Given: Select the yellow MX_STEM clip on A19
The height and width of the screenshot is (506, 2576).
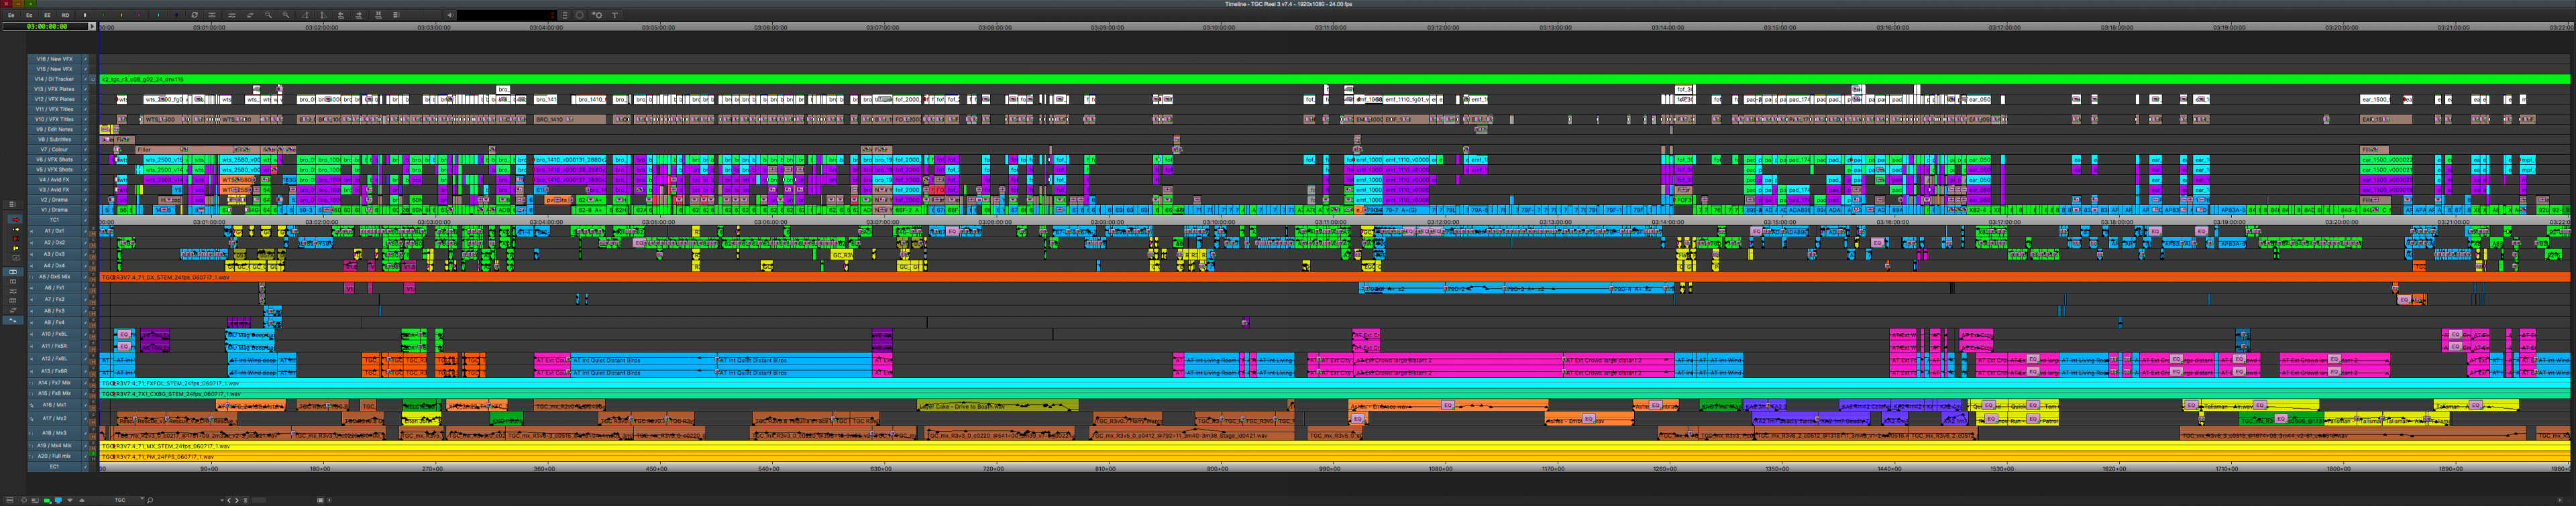Looking at the screenshot, I should coord(1335,446).
